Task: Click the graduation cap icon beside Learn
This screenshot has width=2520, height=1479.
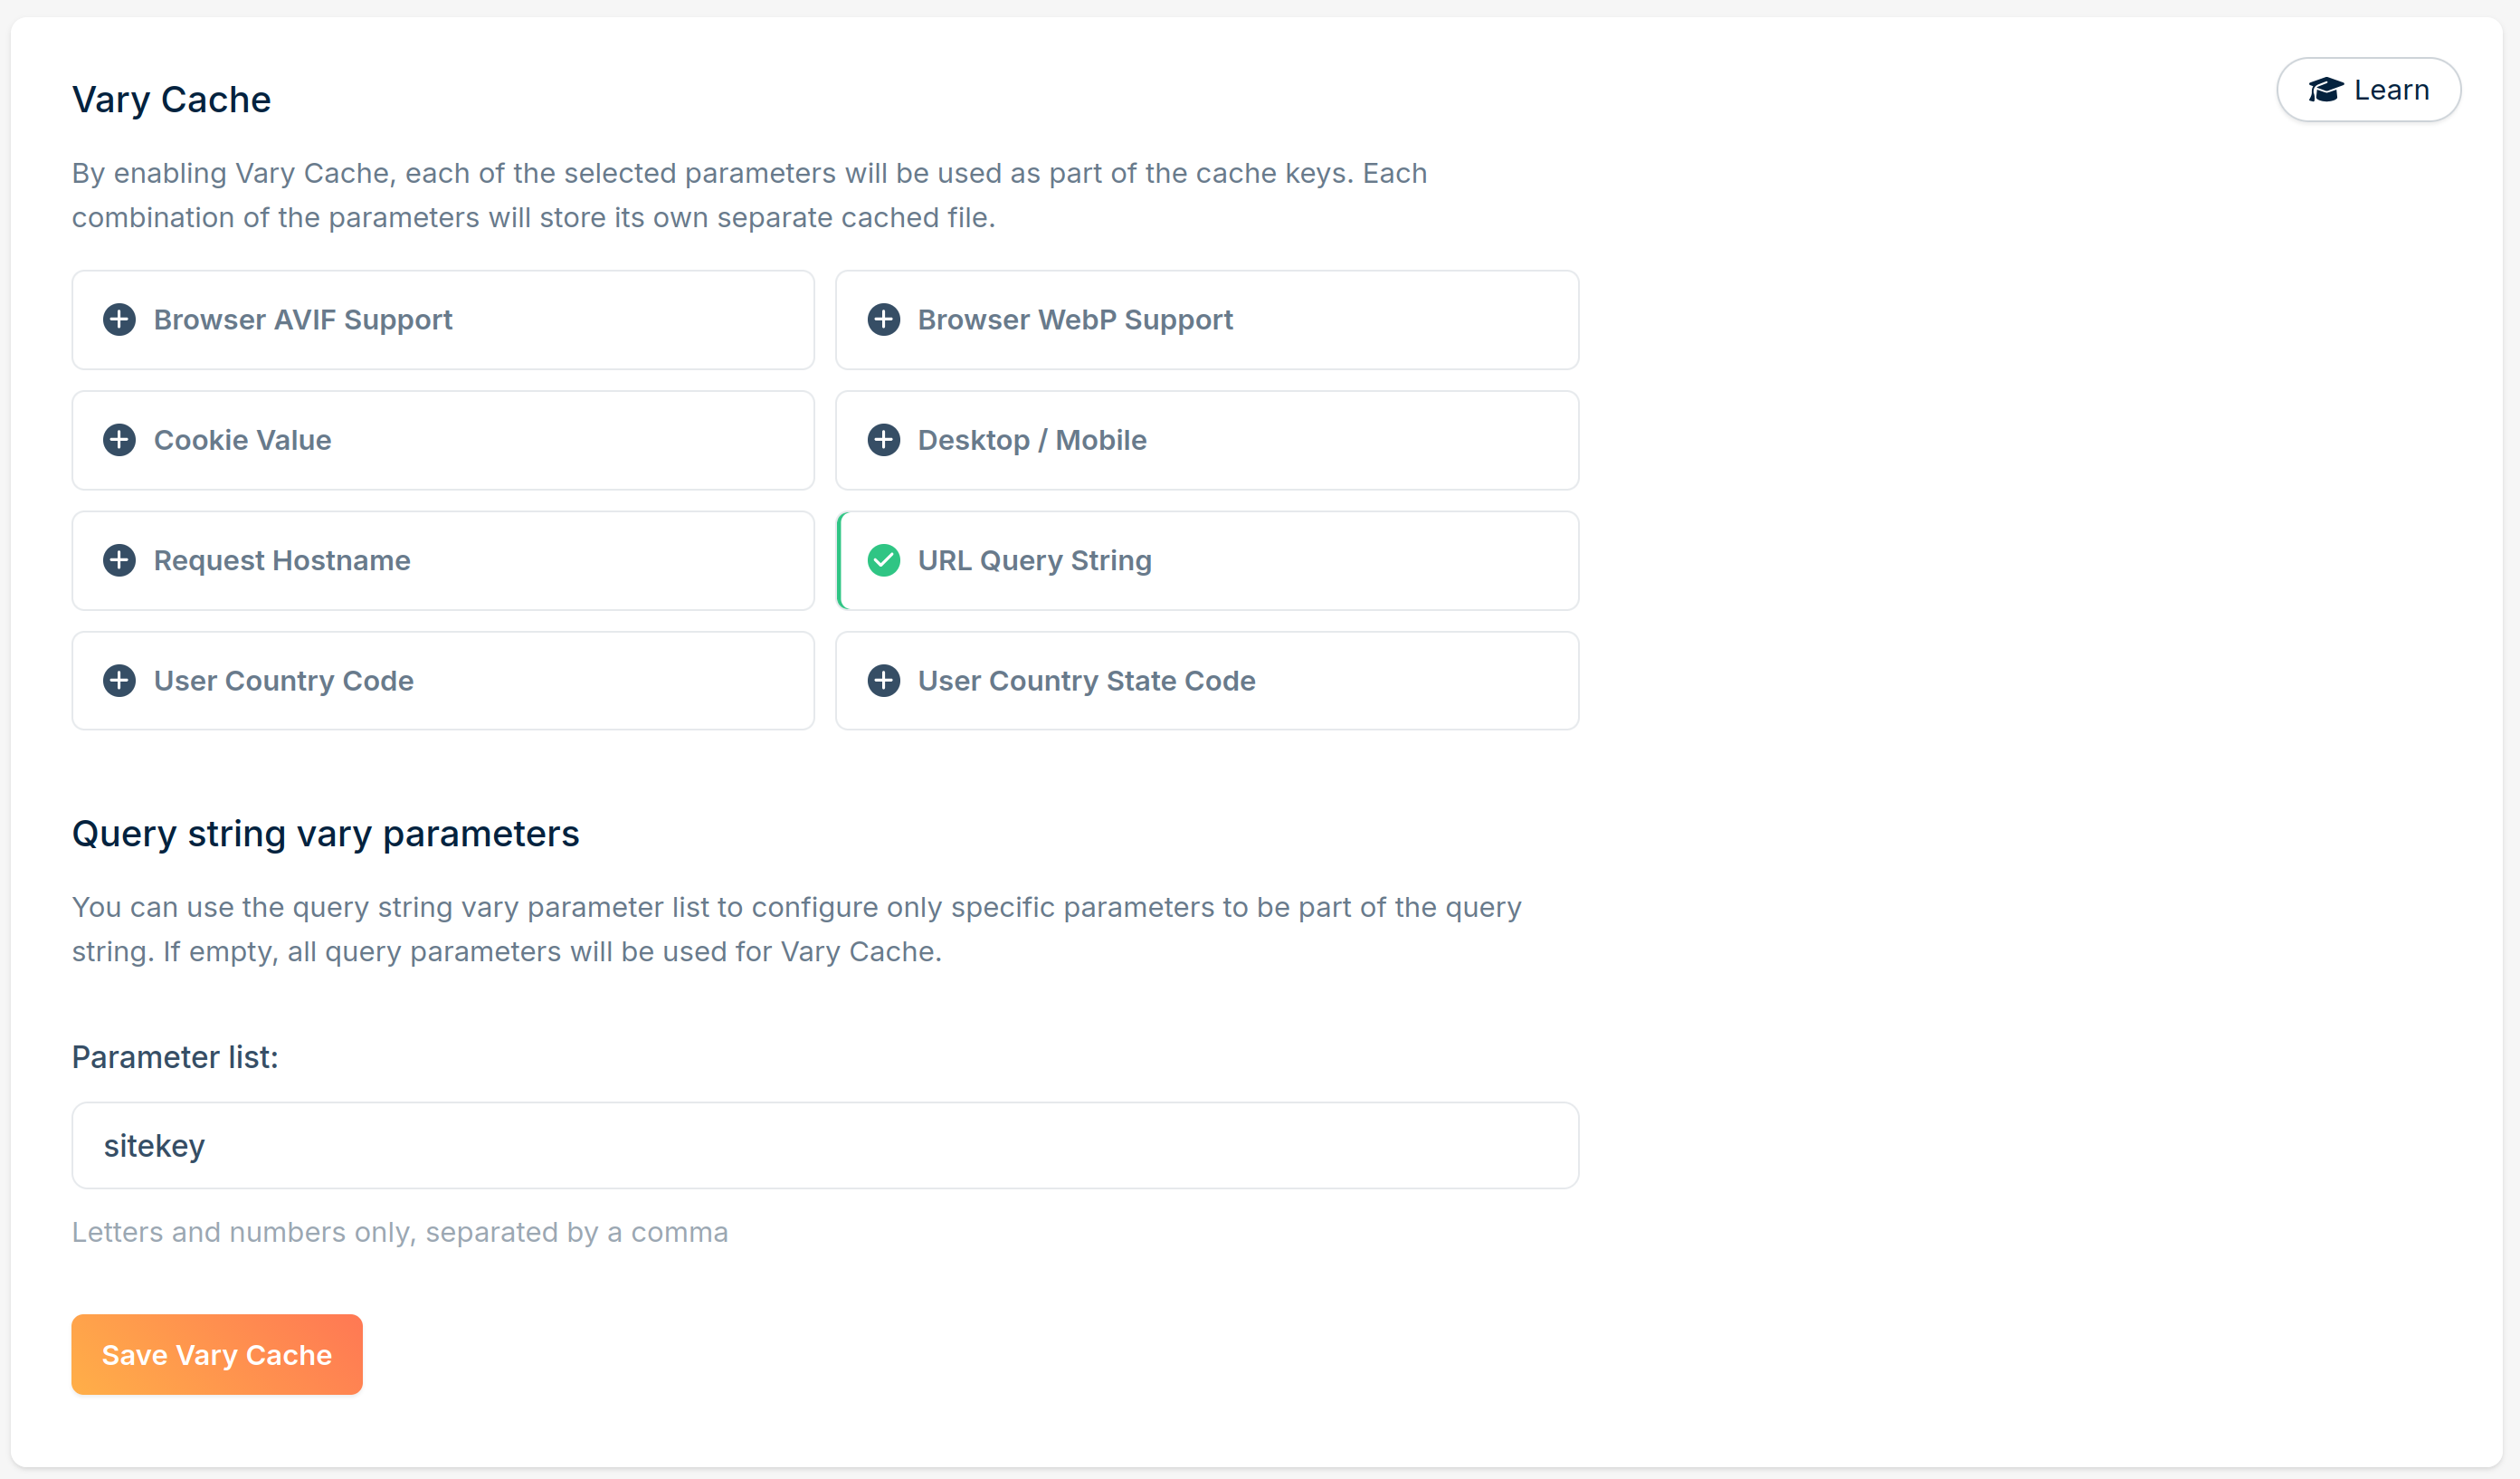Action: pyautogui.click(x=2327, y=89)
